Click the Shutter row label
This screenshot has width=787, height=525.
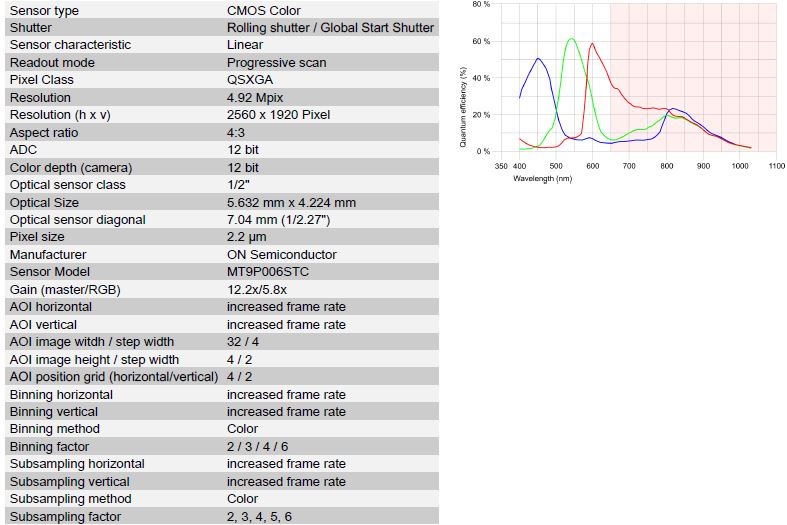(31, 28)
